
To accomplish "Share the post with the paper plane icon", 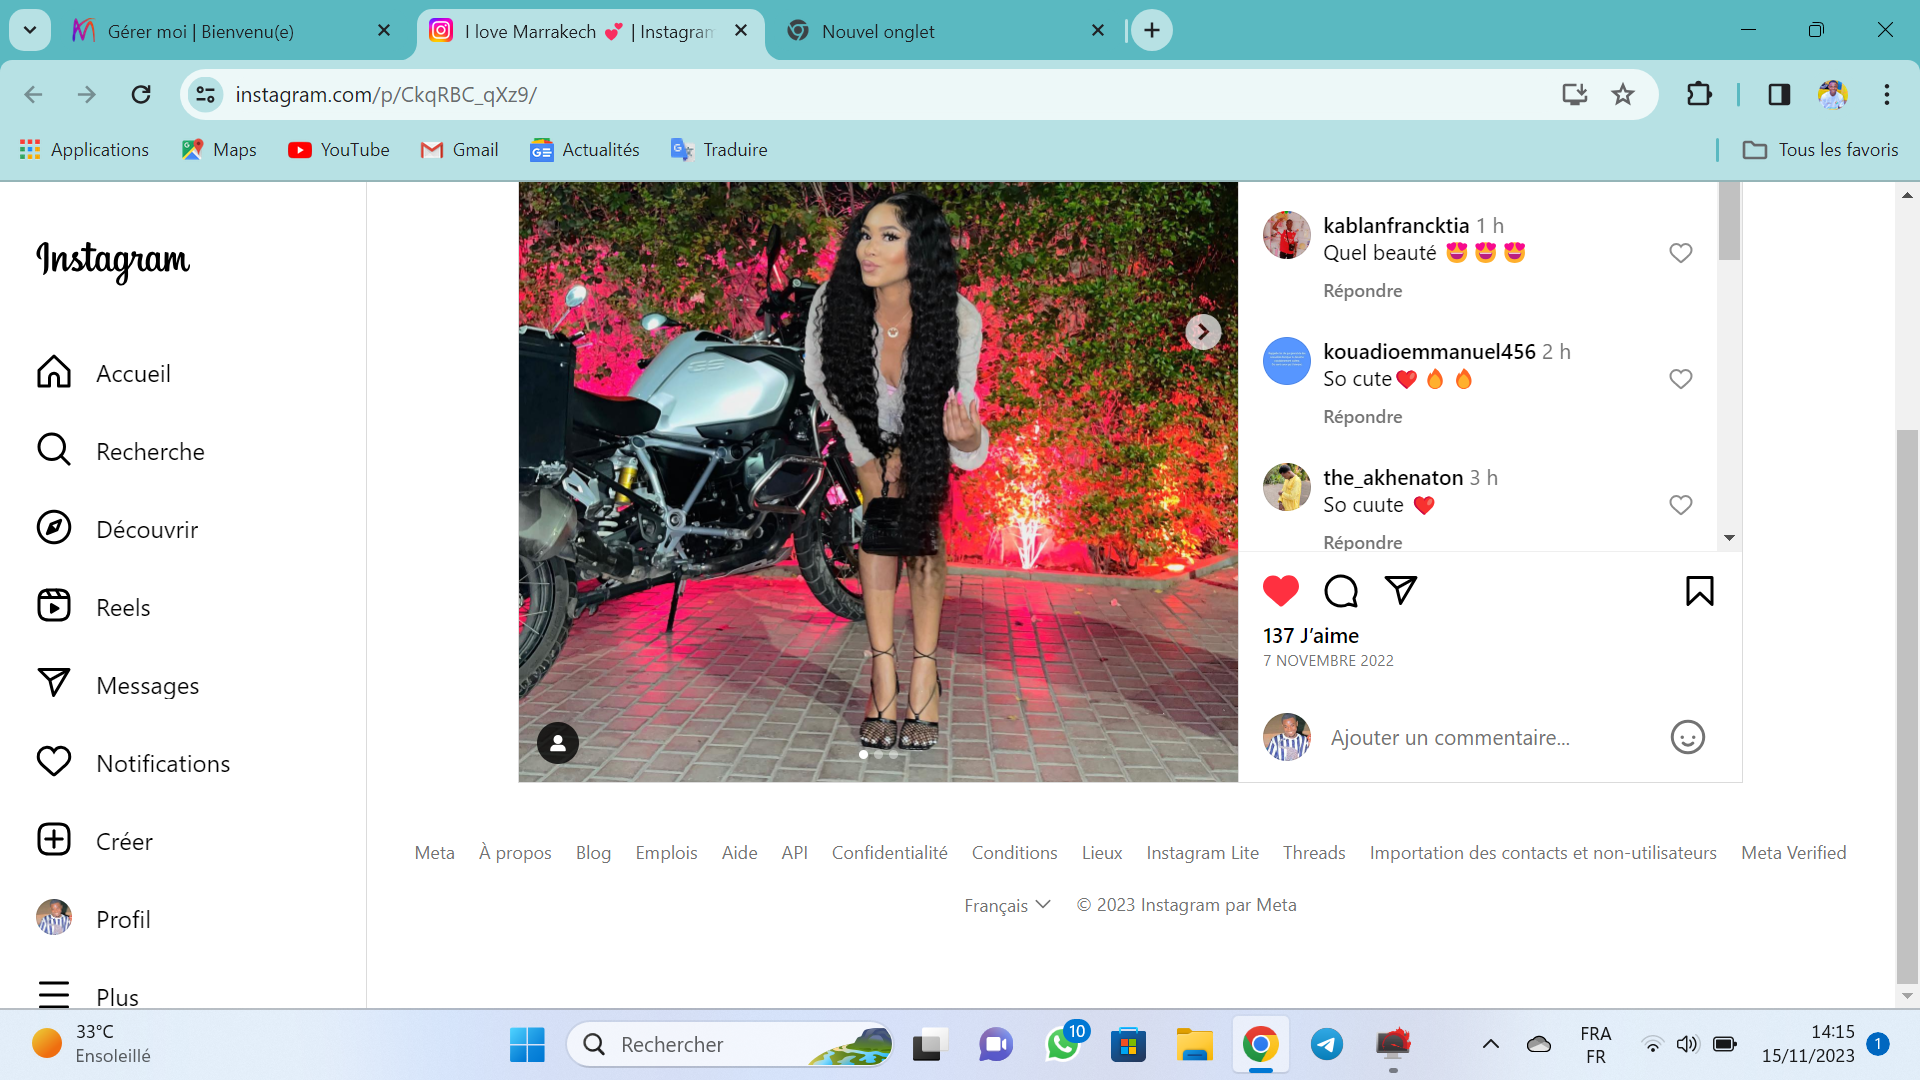I will (1400, 590).
